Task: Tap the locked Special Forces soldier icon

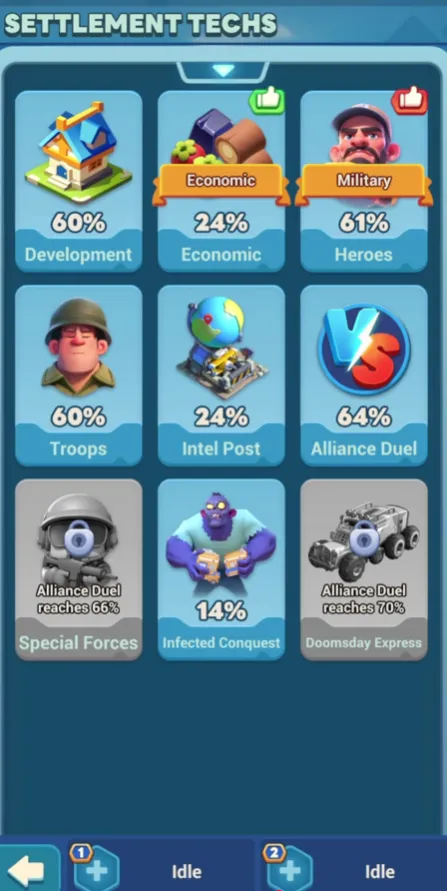Action: [78, 538]
